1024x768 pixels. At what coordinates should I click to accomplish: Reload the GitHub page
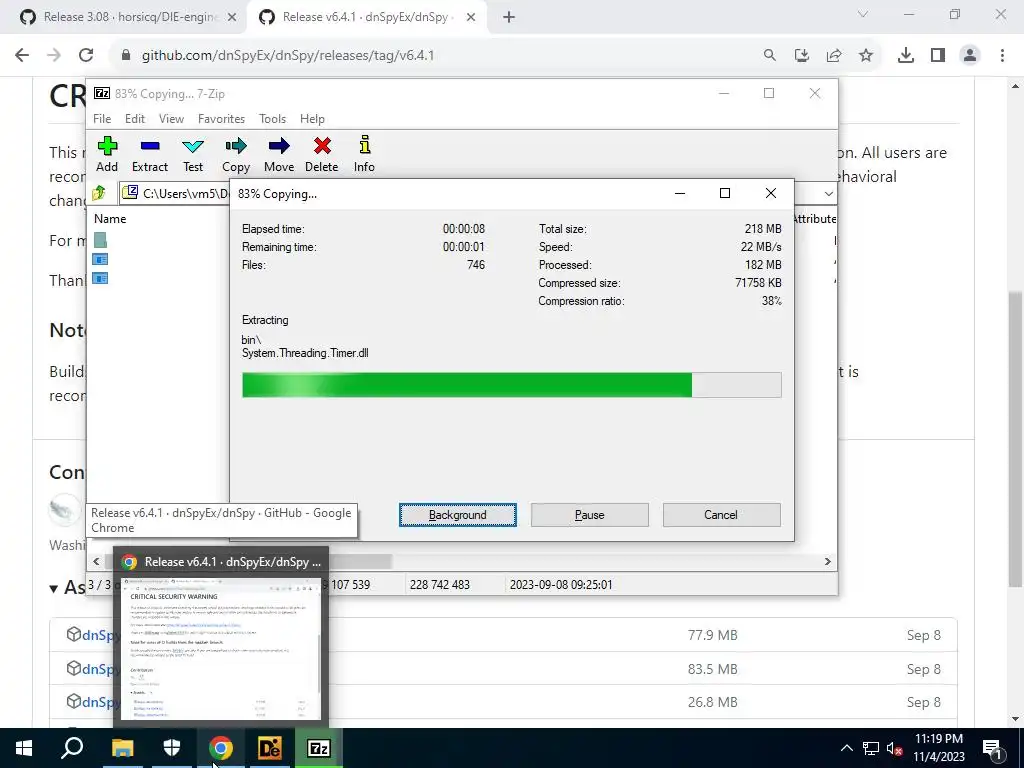pos(86,56)
